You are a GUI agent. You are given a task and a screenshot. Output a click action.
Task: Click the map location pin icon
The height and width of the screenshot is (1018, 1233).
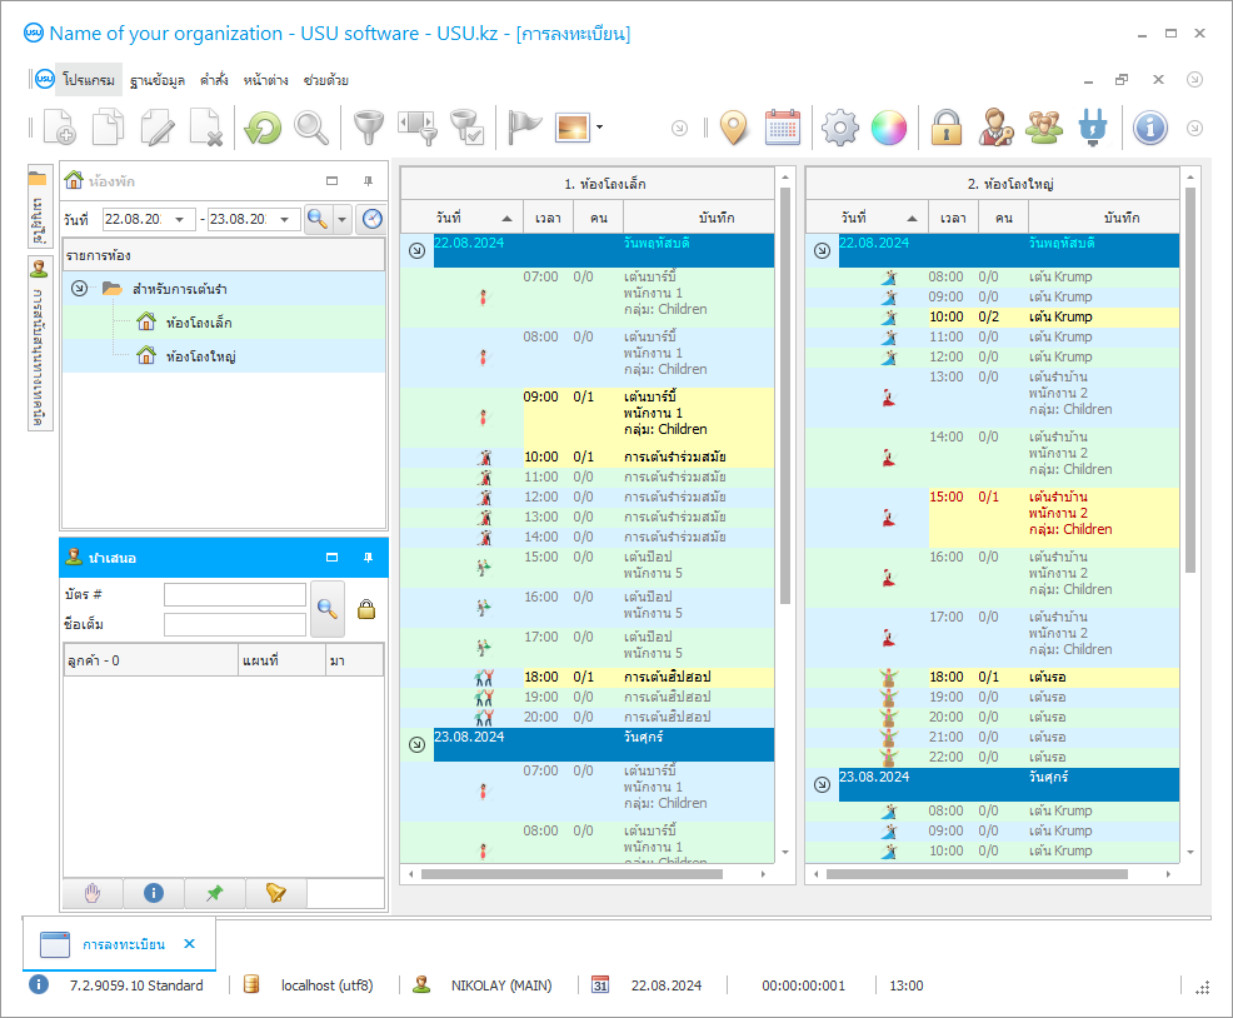(734, 128)
